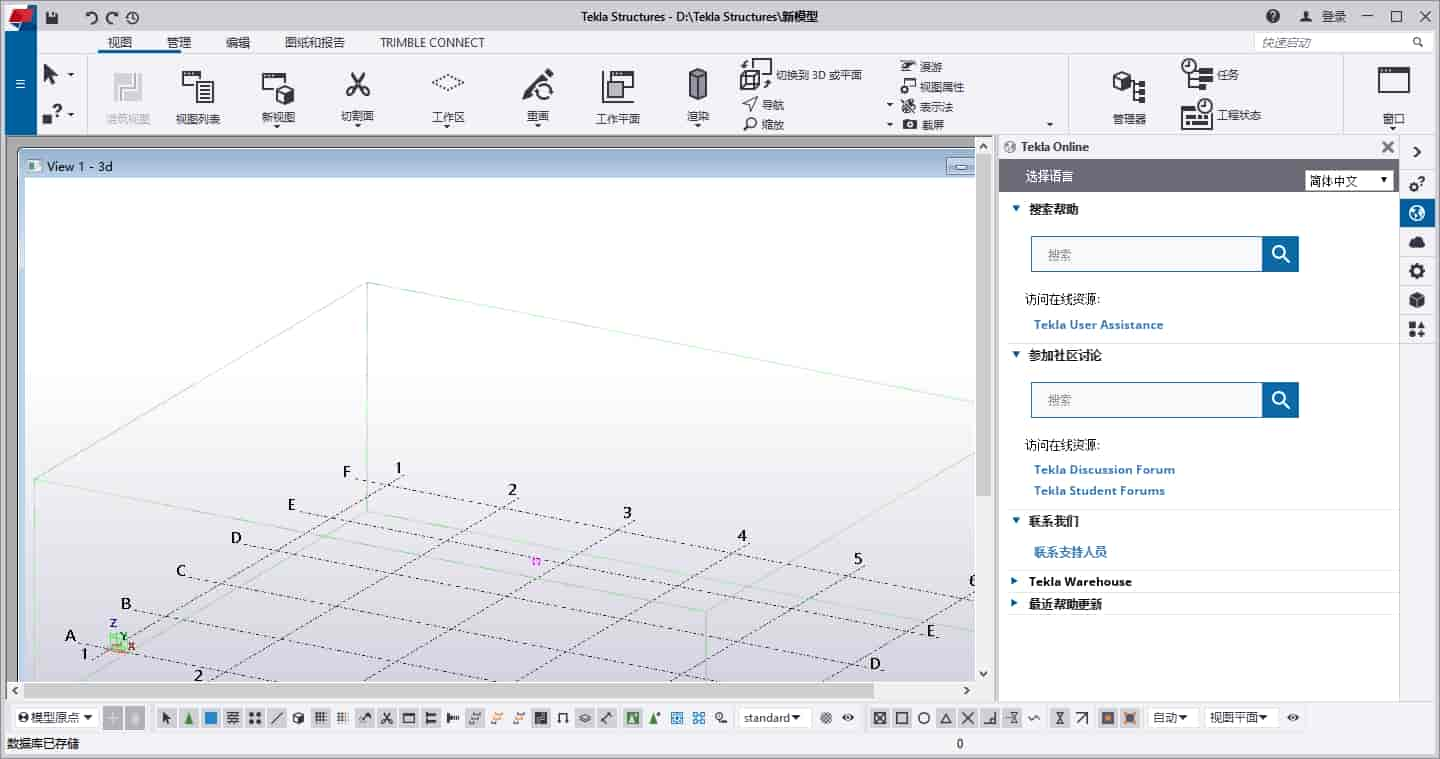This screenshot has width=1440, height=759.
Task: Click the 重画 redraw icon
Action: click(x=538, y=86)
